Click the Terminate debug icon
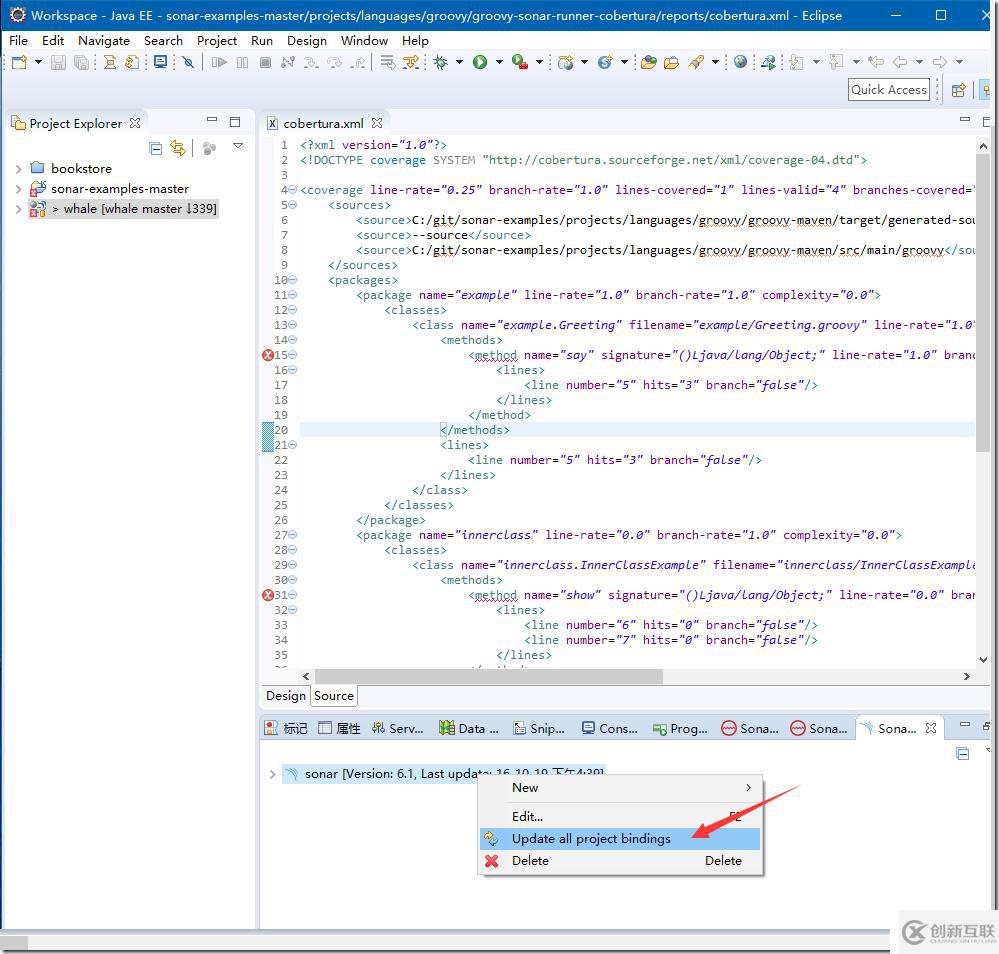 pyautogui.click(x=266, y=62)
